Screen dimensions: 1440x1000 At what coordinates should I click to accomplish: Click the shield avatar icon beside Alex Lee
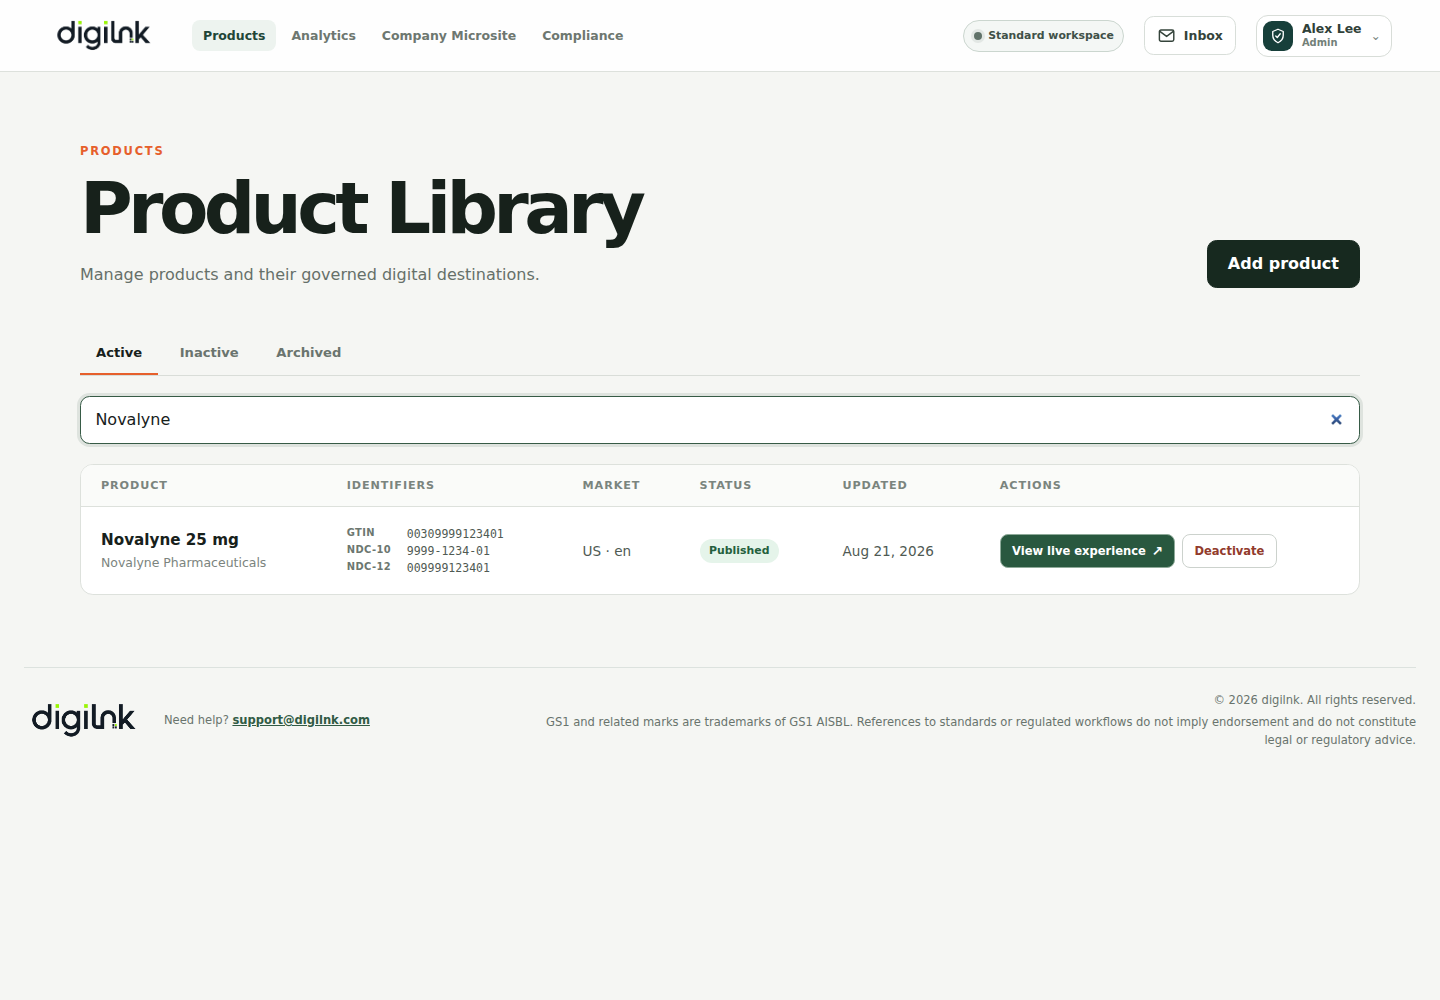1278,36
